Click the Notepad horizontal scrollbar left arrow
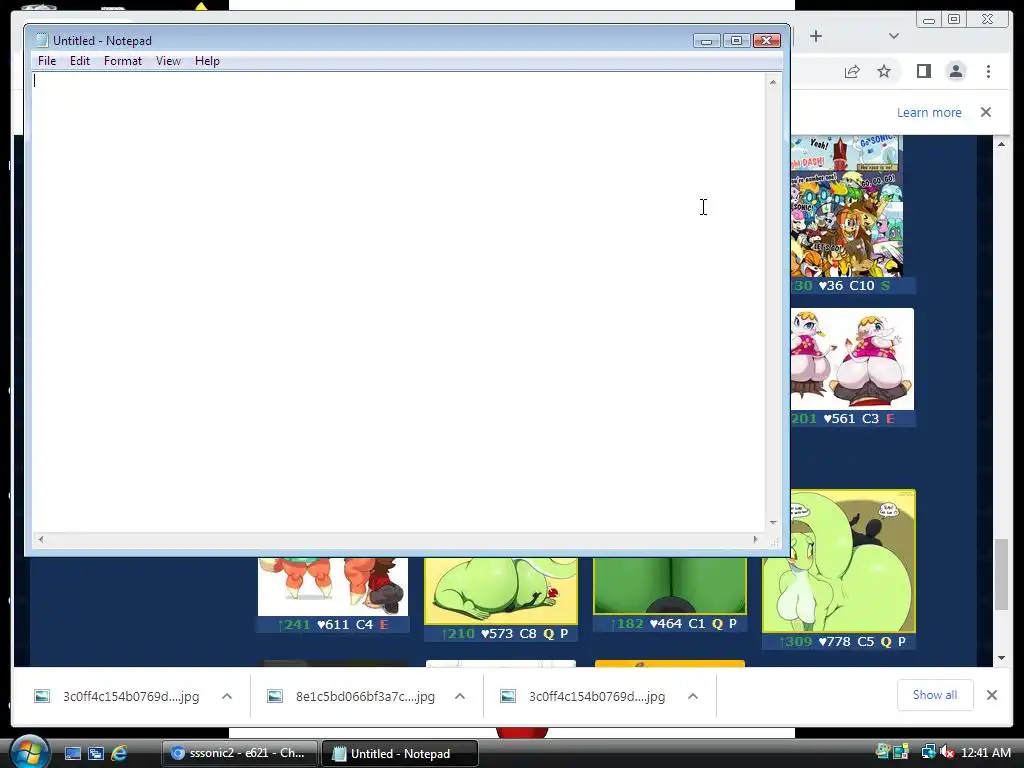 pos(40,539)
